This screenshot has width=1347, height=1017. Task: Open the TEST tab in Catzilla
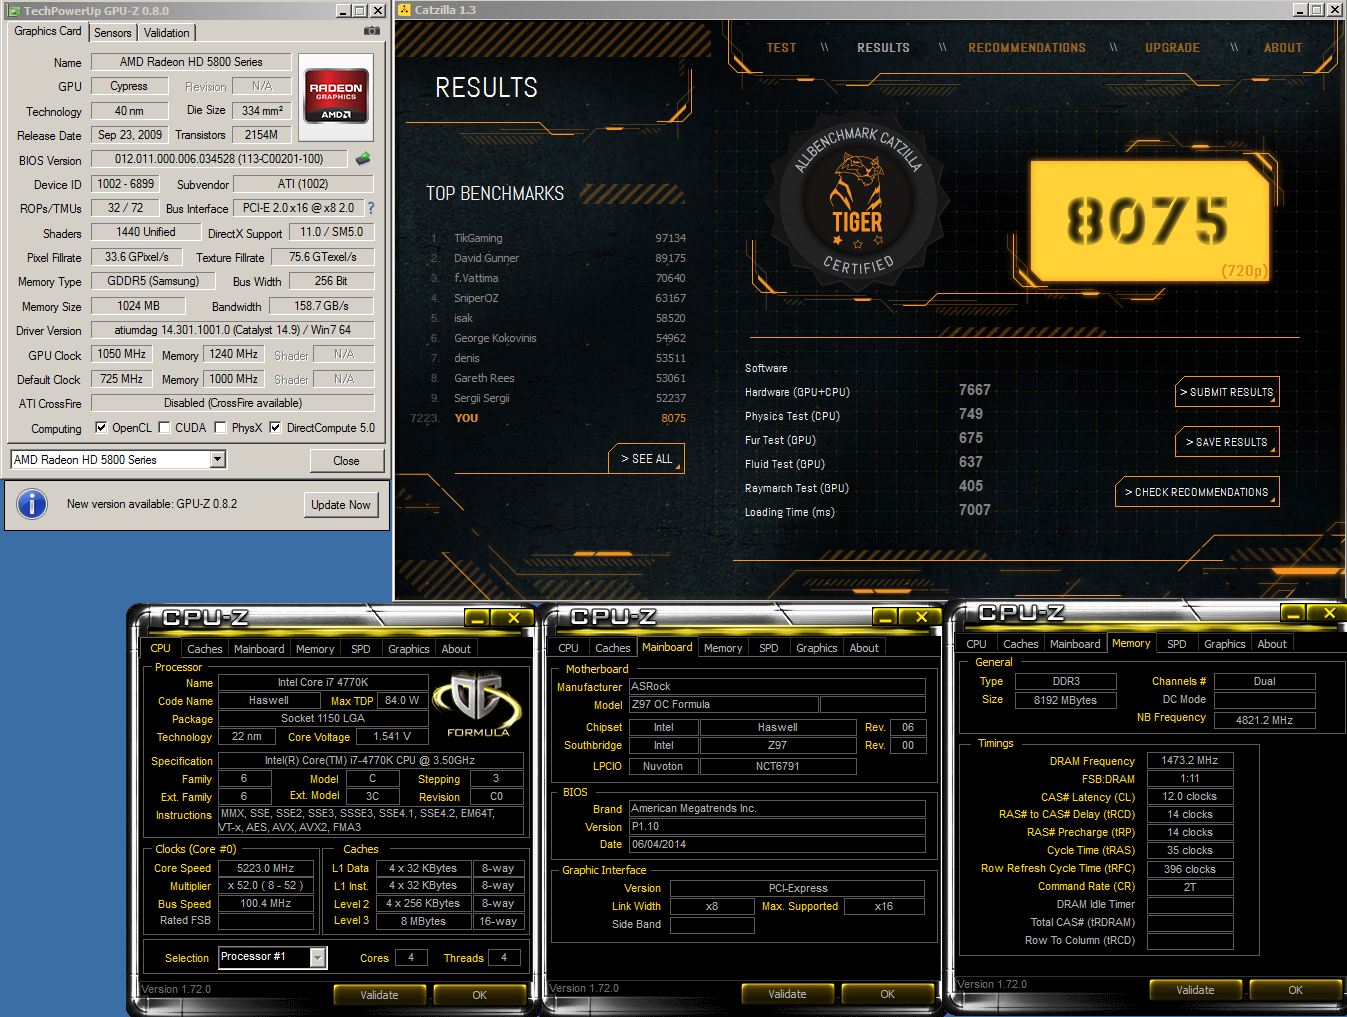(782, 48)
